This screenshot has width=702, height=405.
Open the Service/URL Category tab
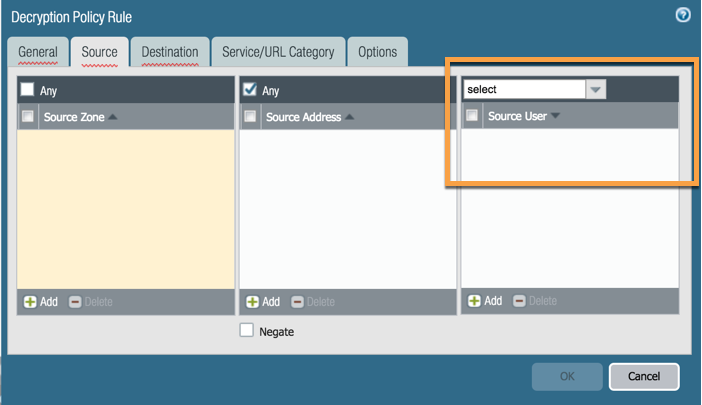click(x=278, y=52)
